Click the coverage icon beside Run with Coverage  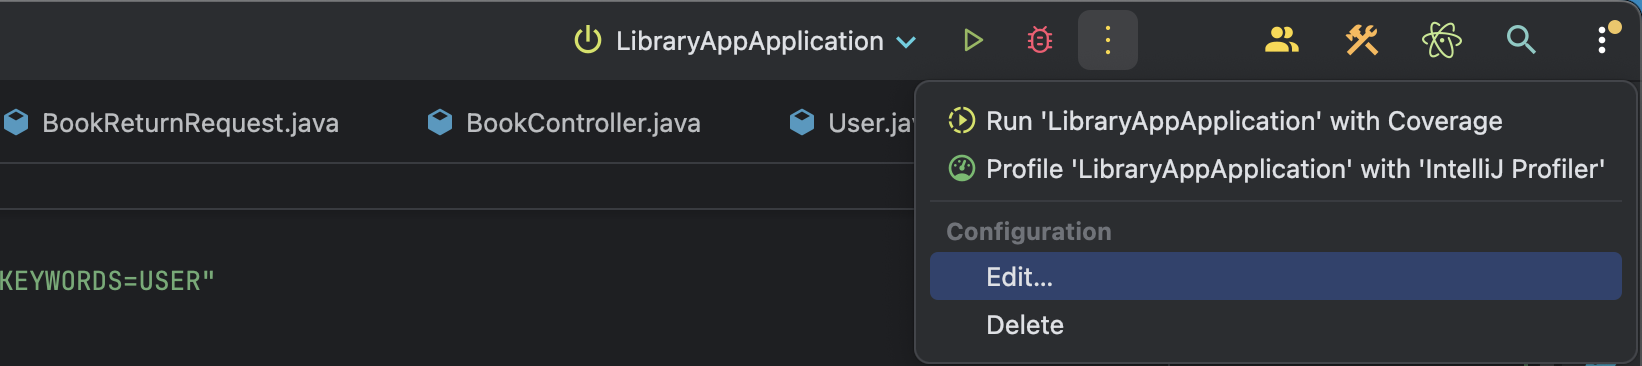(961, 121)
